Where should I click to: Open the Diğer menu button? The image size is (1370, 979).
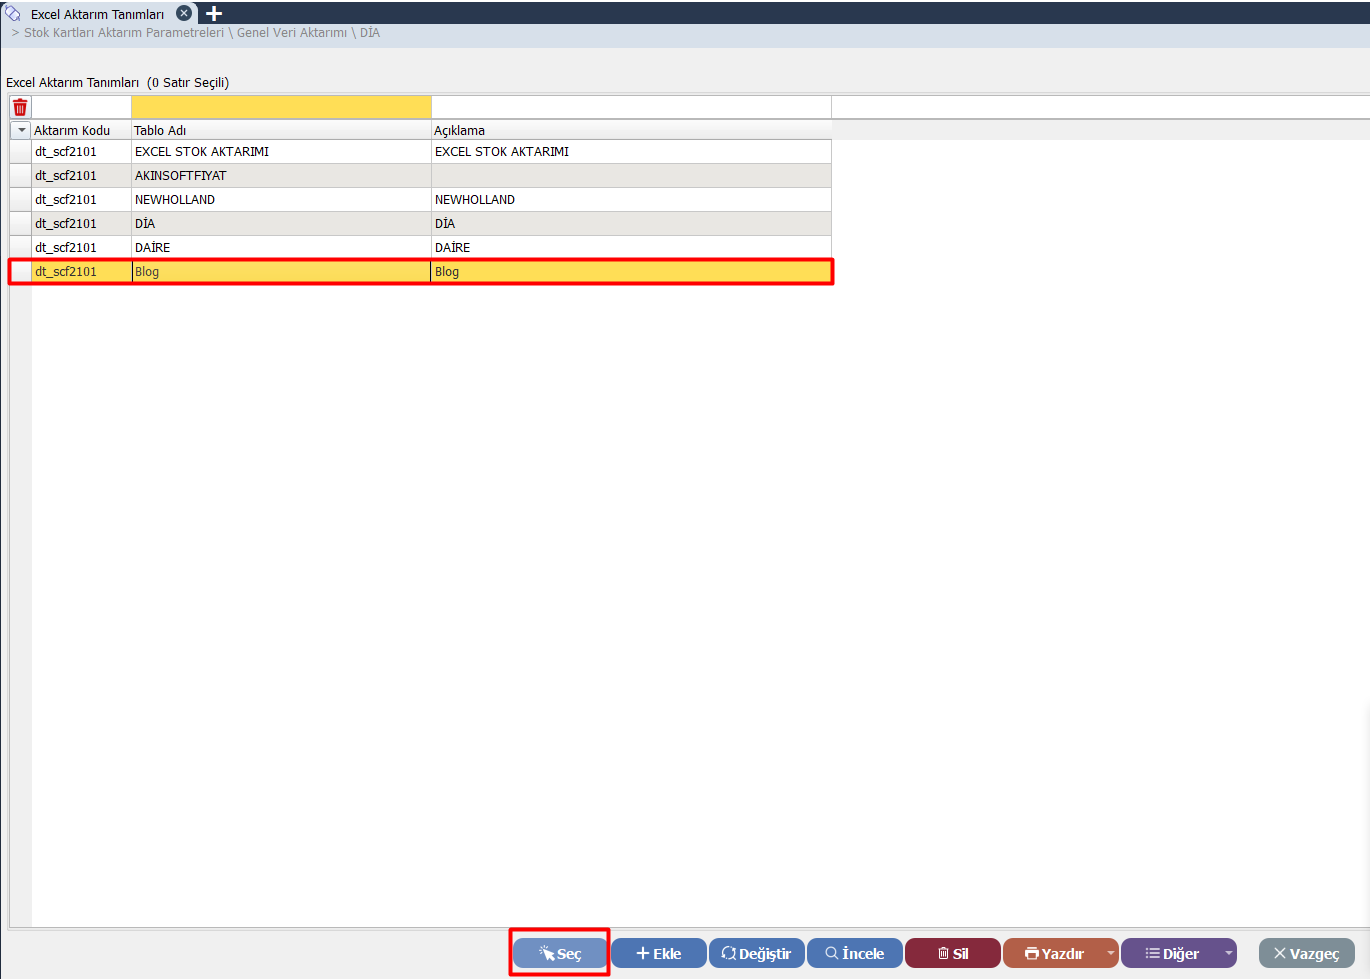1171,953
